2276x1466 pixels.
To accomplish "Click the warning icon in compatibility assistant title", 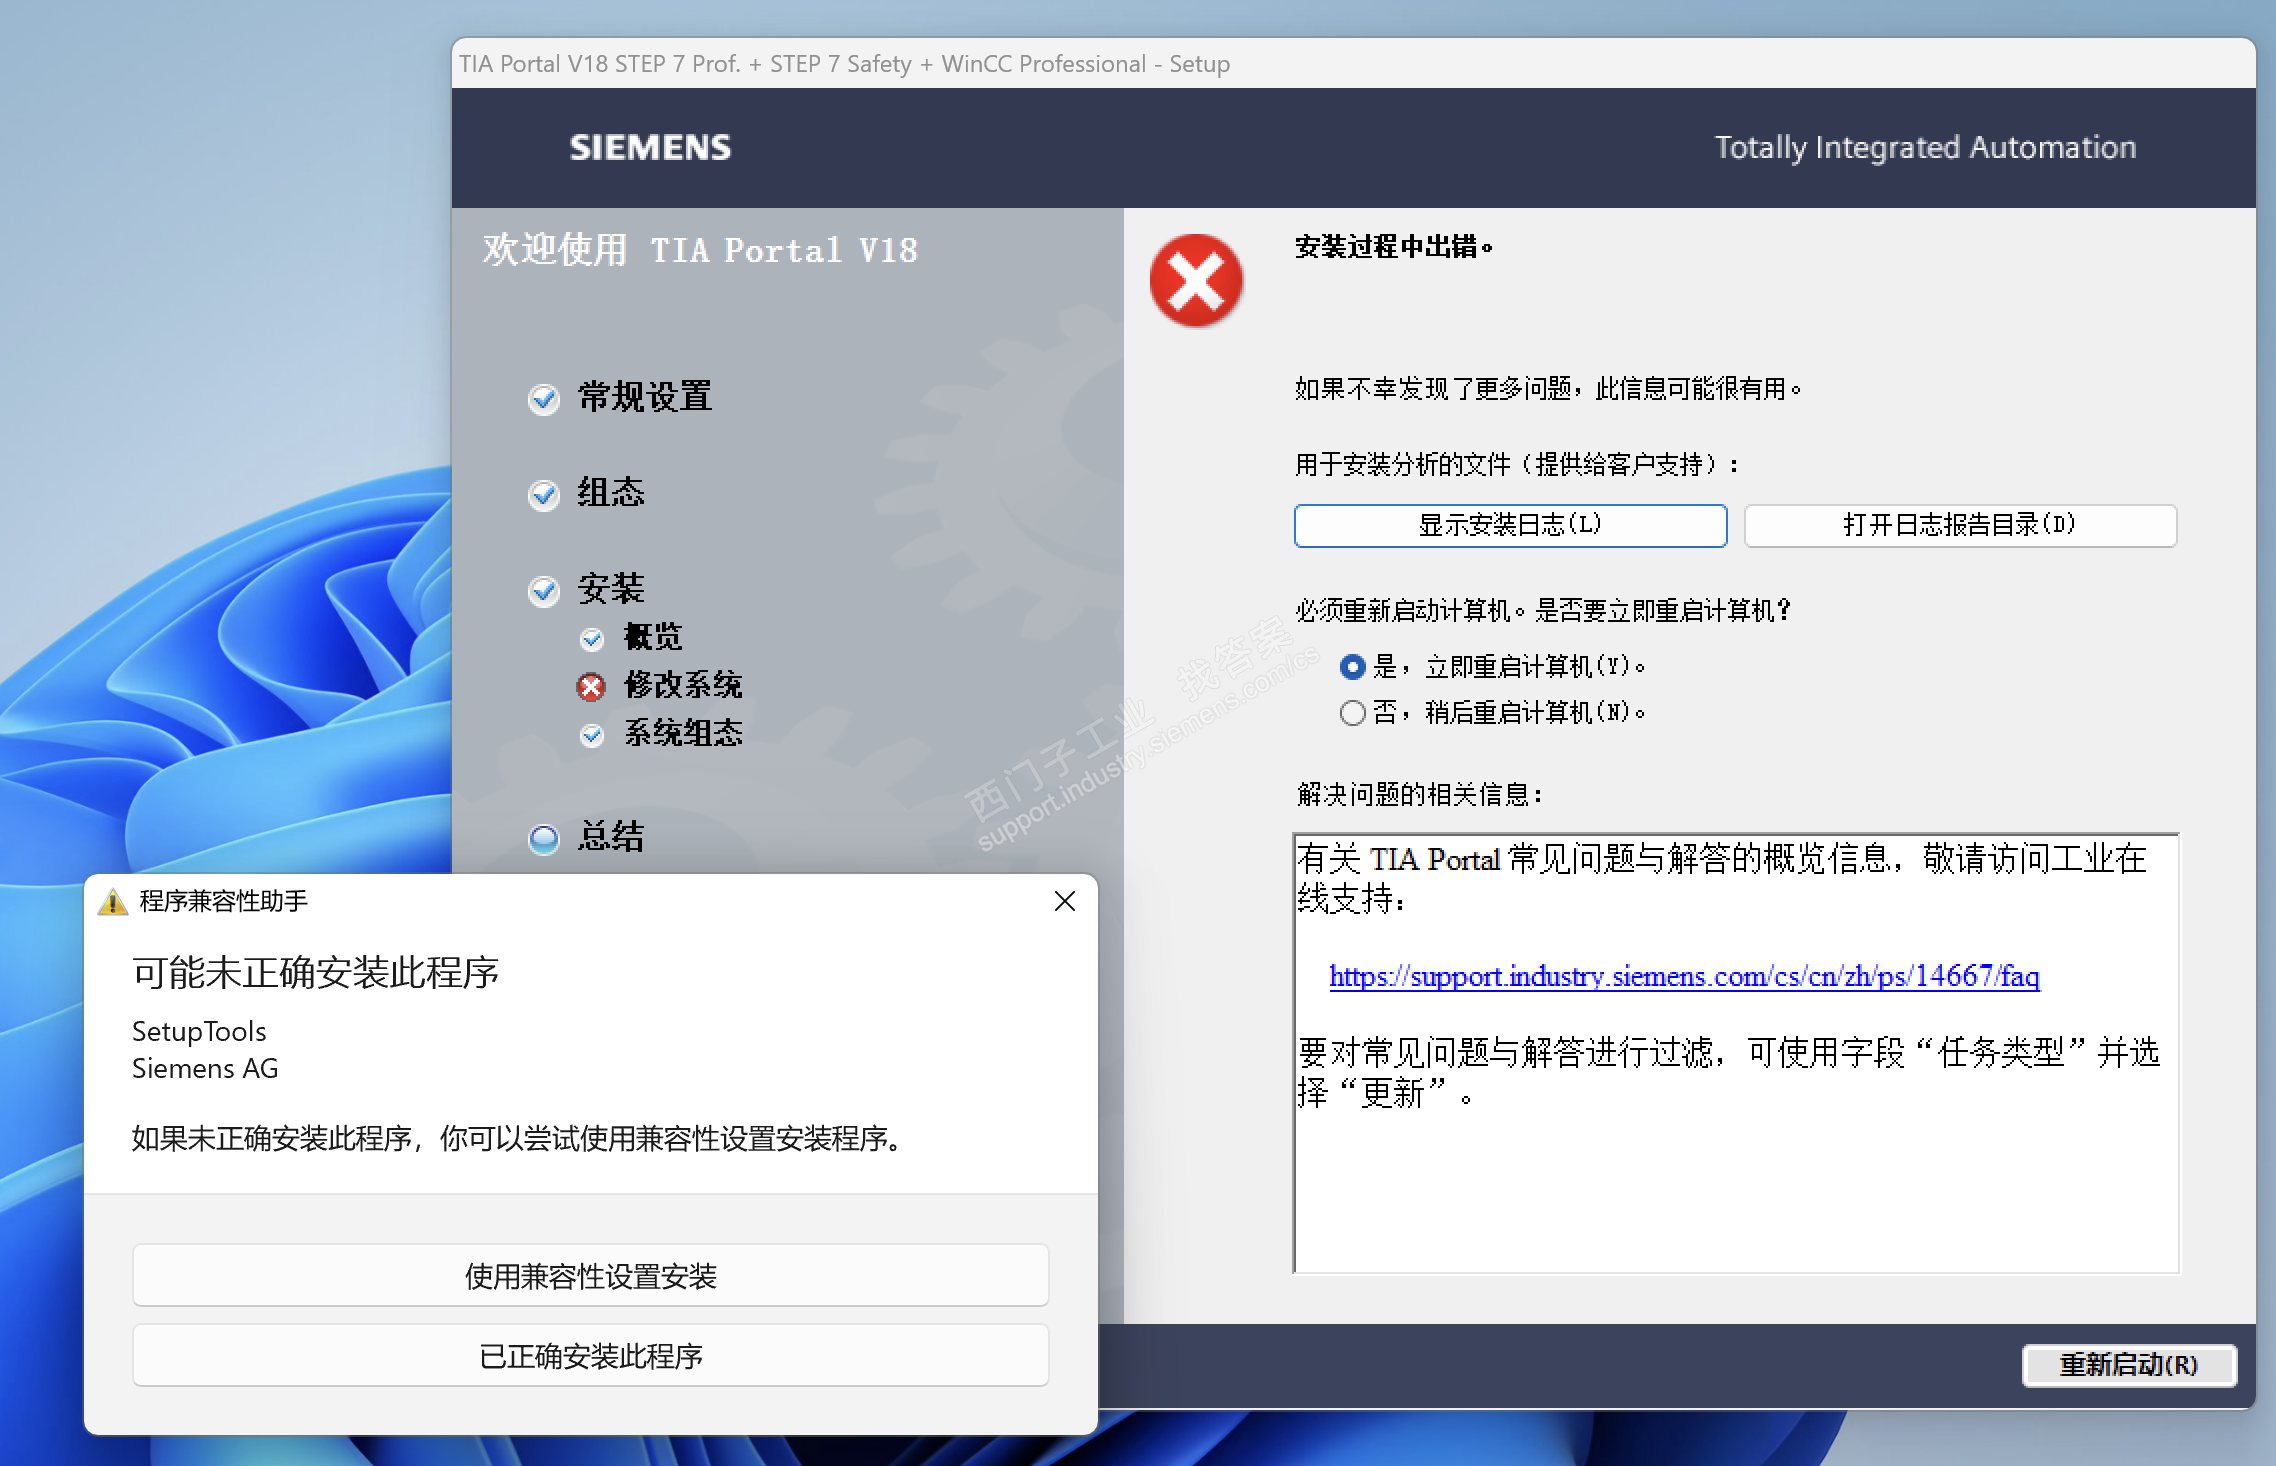I will coord(113,902).
